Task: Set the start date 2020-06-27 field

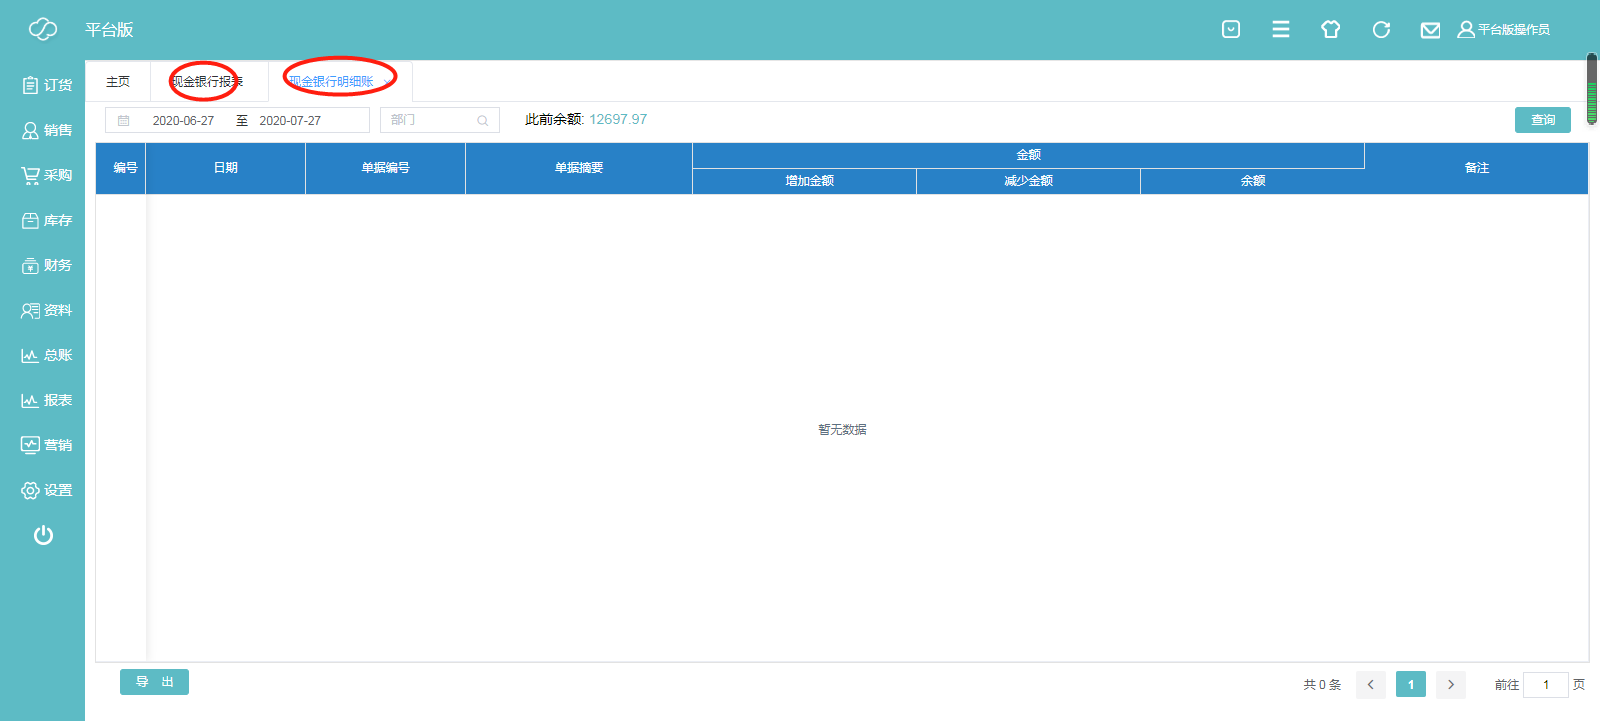Action: pyautogui.click(x=183, y=120)
